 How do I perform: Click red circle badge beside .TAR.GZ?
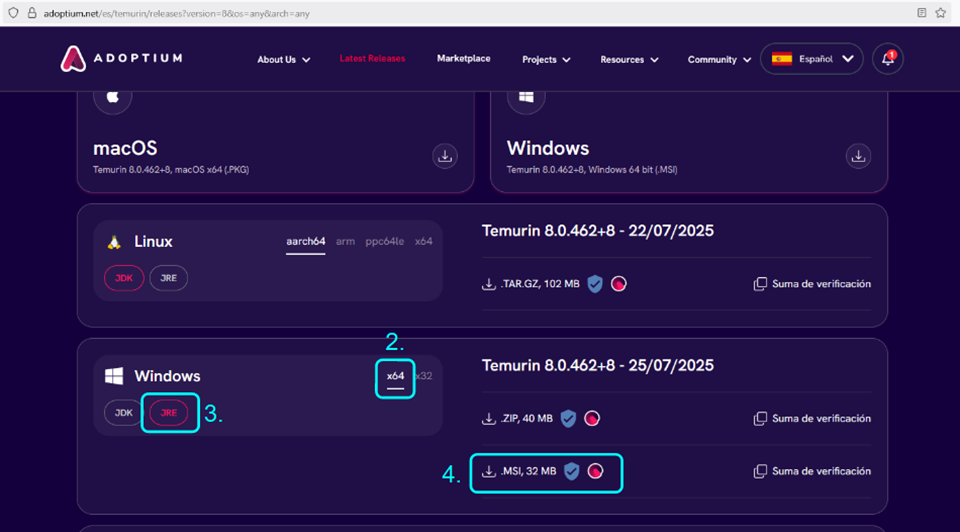(x=618, y=284)
